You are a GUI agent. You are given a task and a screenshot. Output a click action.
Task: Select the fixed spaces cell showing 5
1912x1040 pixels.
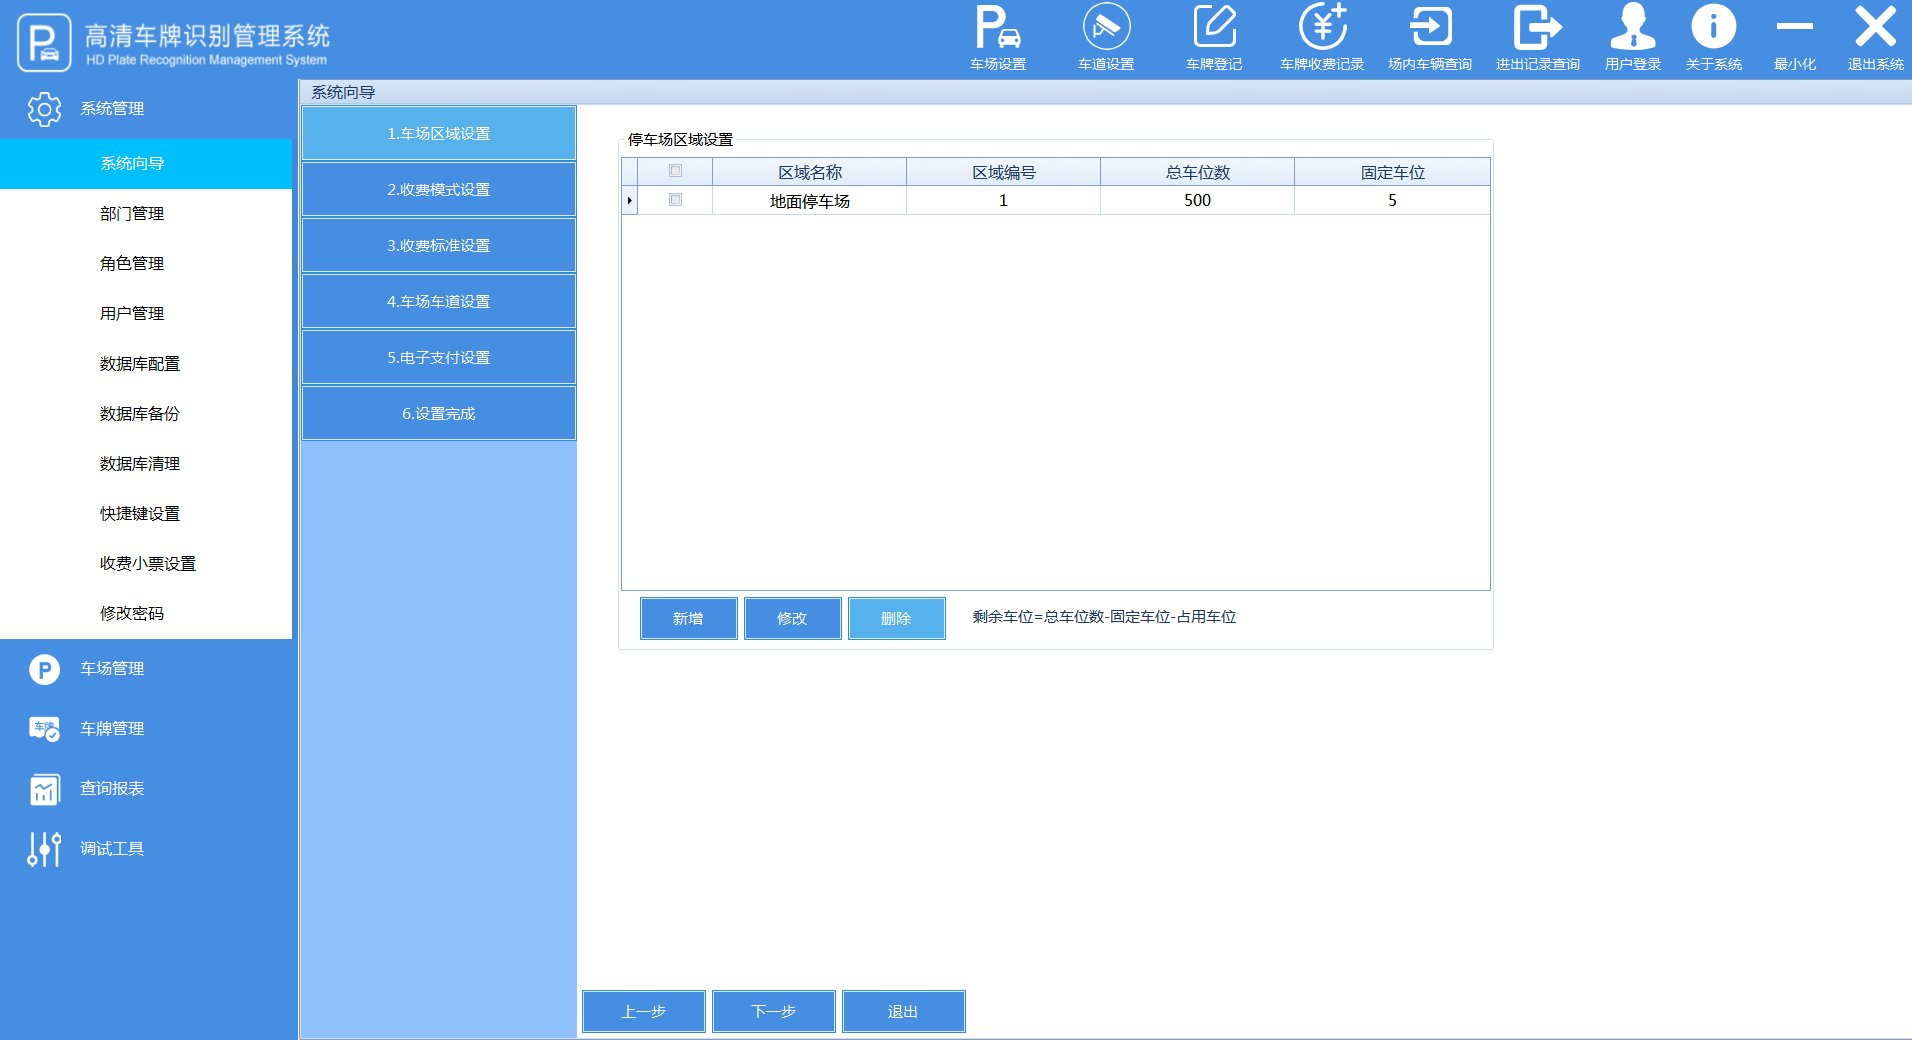[x=1392, y=201]
